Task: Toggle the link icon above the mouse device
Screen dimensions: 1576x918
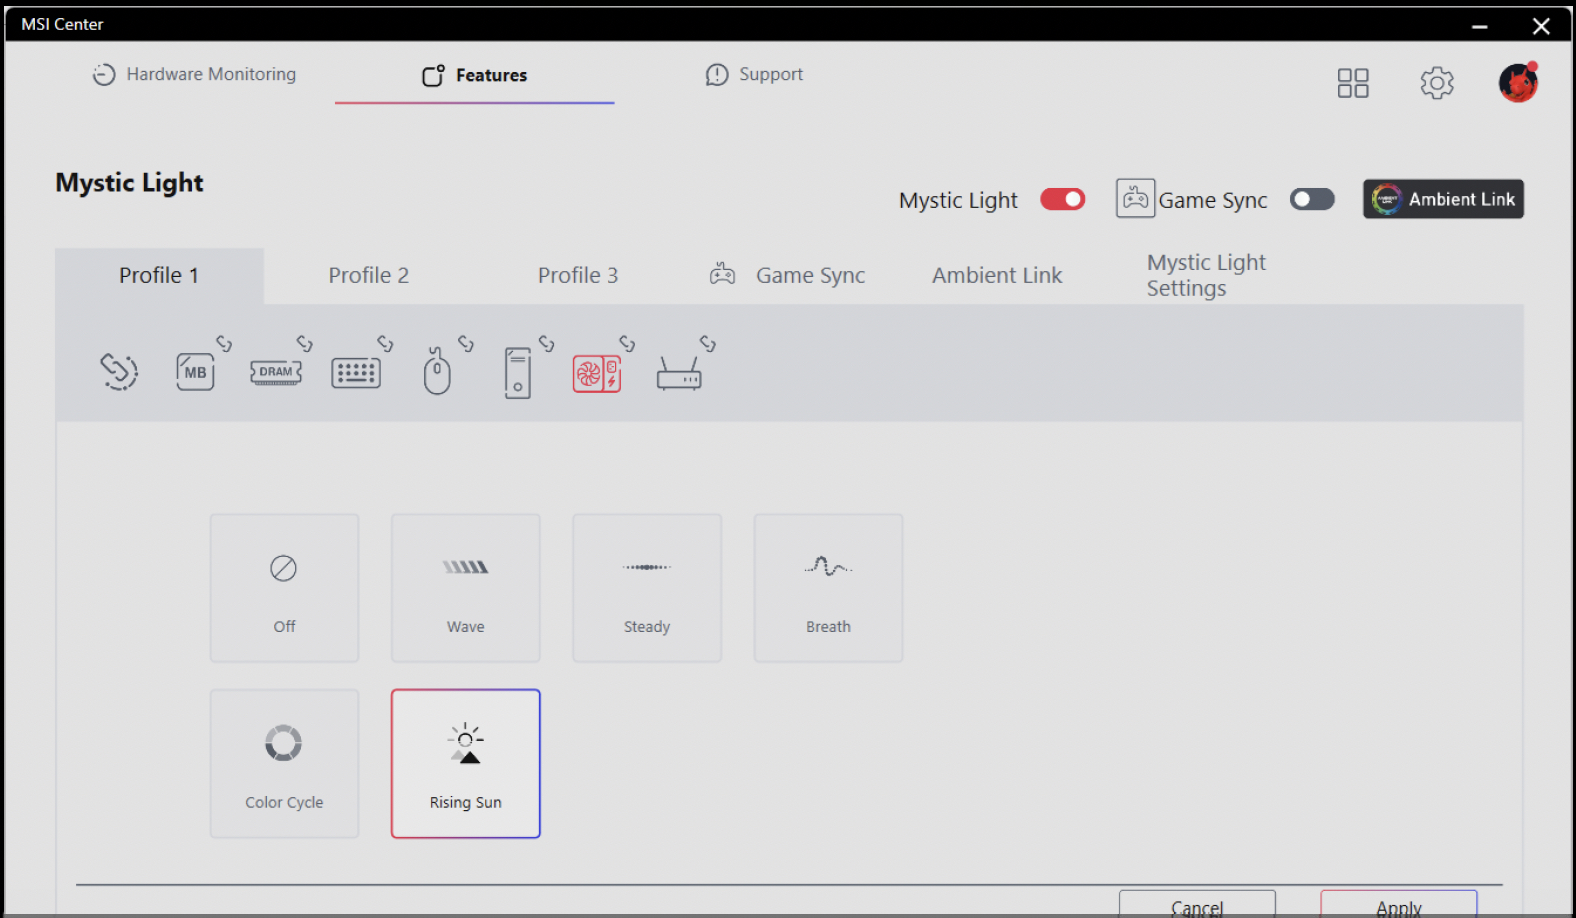Action: 466,343
